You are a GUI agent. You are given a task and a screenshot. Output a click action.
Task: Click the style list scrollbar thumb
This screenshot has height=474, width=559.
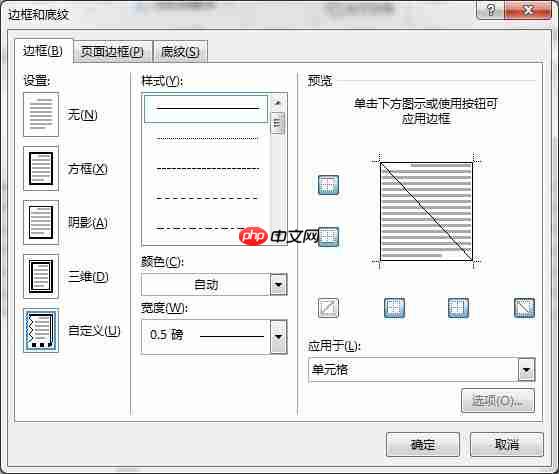(x=277, y=123)
